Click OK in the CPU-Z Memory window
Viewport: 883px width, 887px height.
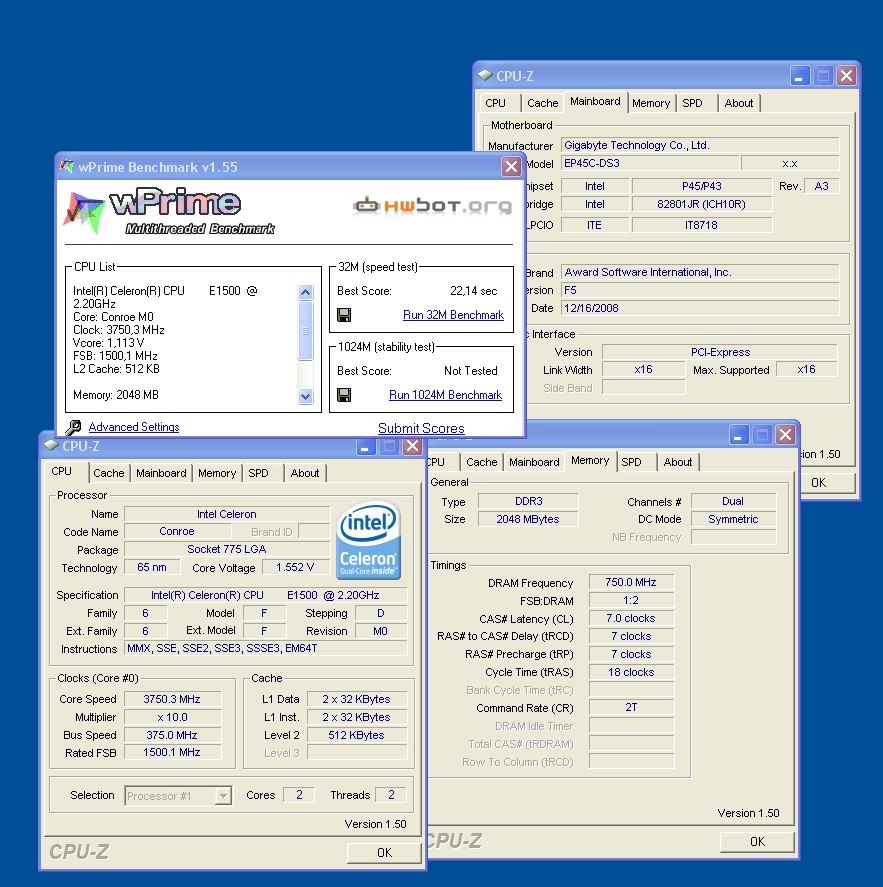757,842
